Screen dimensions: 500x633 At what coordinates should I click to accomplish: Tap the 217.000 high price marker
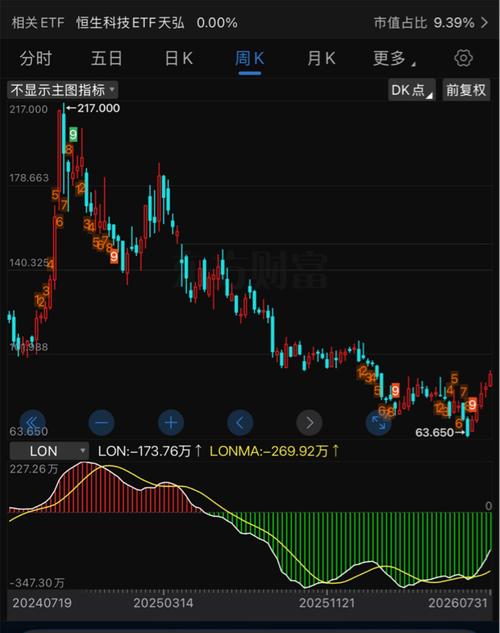(x=93, y=108)
